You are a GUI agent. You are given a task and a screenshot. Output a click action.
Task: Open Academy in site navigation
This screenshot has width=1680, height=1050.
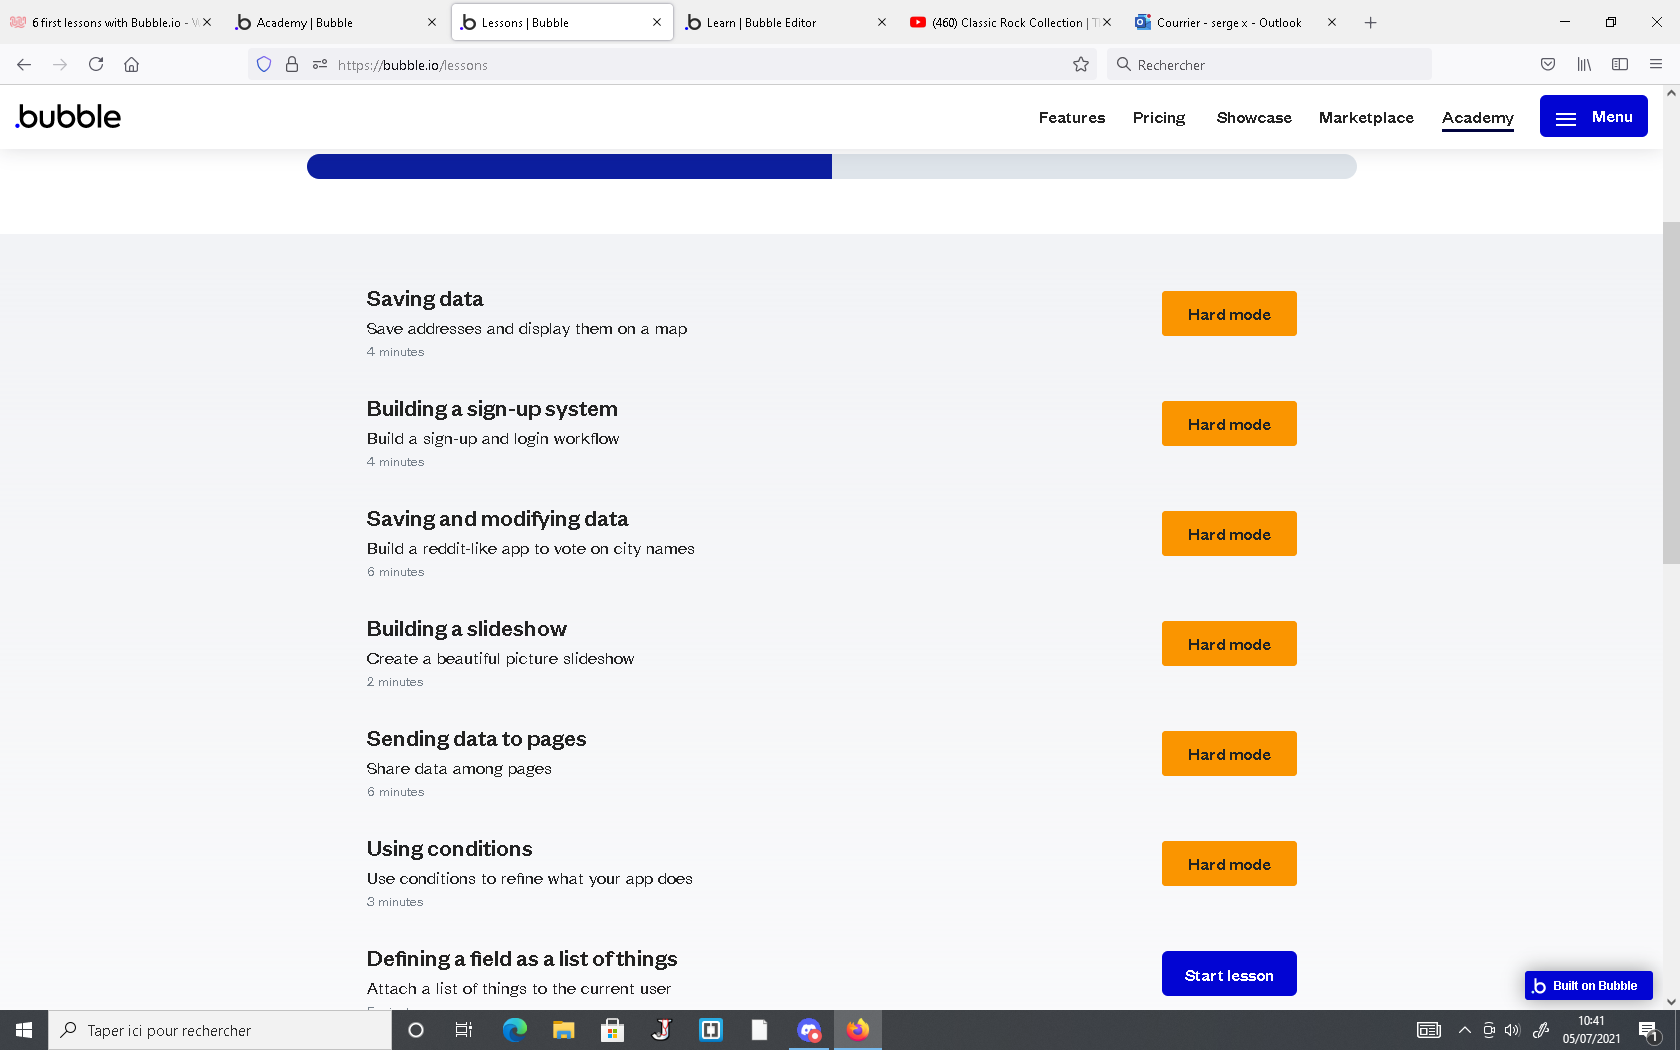[1478, 118]
